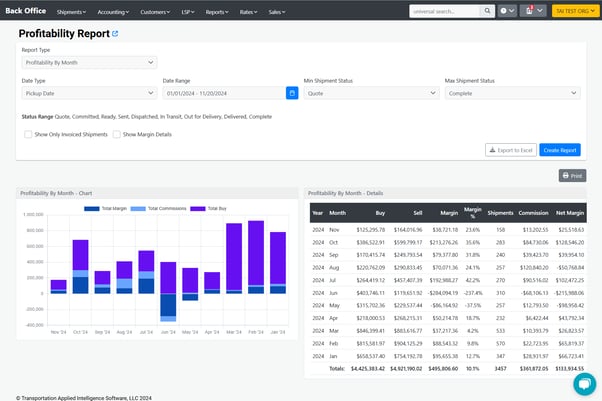Click the Print button
Image resolution: width=602 pixels, height=401 pixels.
(572, 176)
